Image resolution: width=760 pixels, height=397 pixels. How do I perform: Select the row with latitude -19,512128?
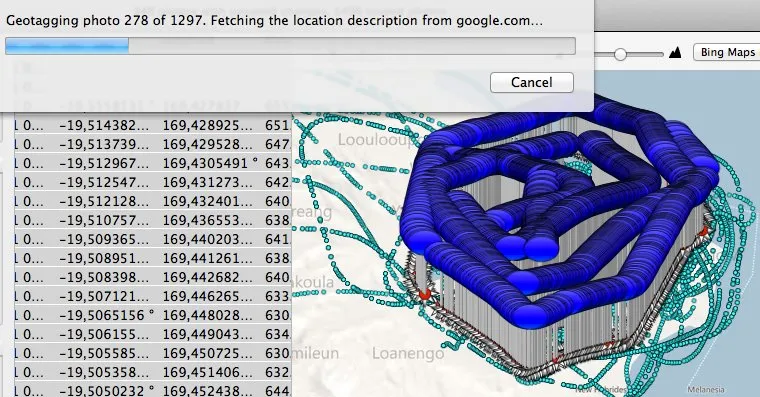[153, 201]
